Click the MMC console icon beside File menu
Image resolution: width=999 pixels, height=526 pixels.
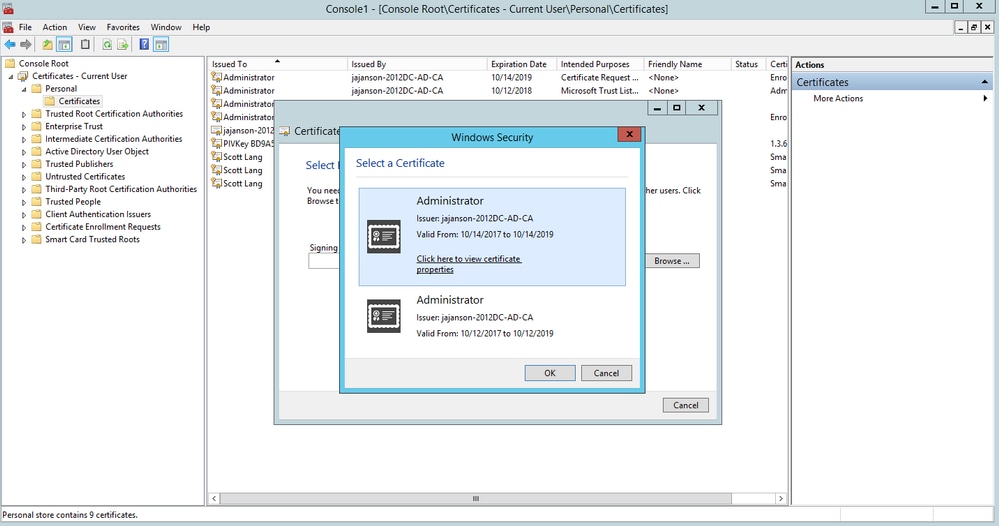coord(8,27)
